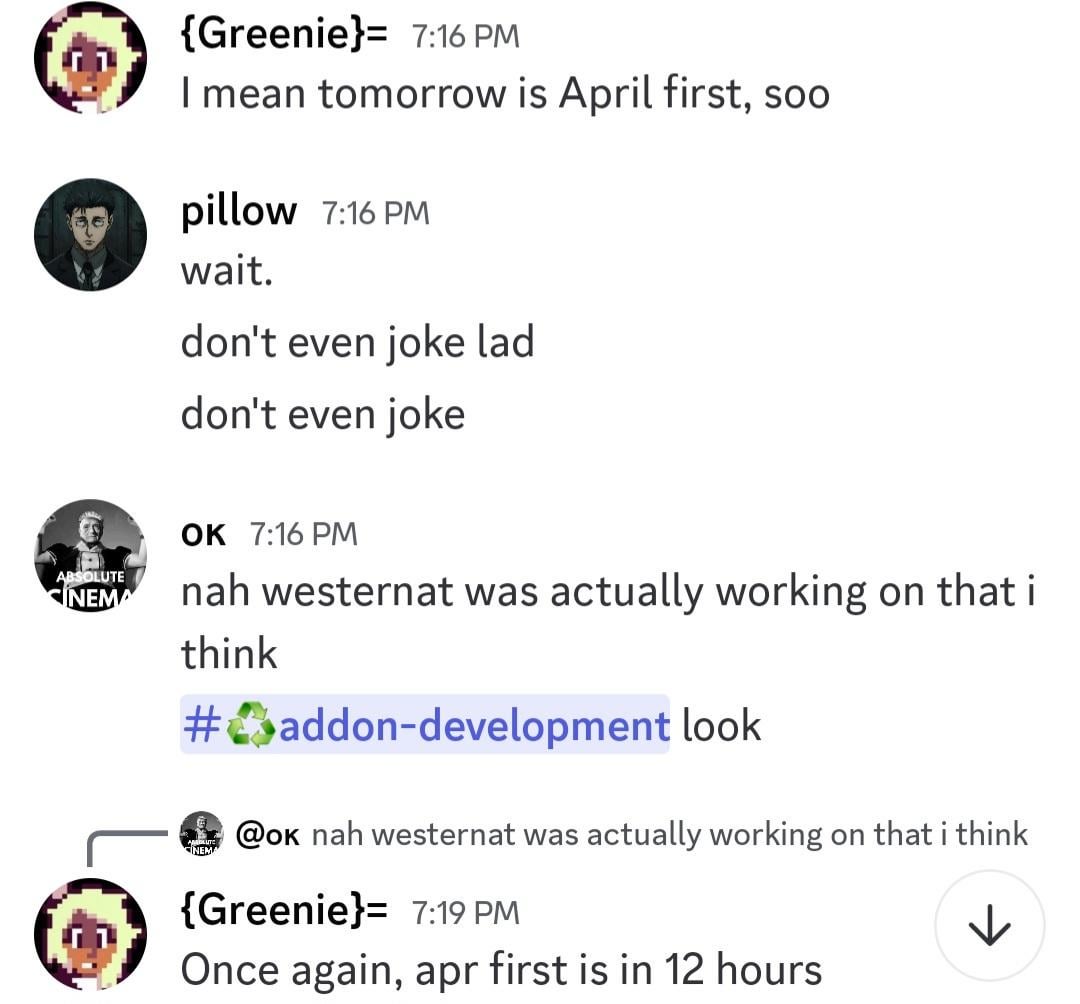This screenshot has height=1004, width=1080.
Task: Open Greenie's avatar on the 7:16 PM message
Action: coord(90,57)
